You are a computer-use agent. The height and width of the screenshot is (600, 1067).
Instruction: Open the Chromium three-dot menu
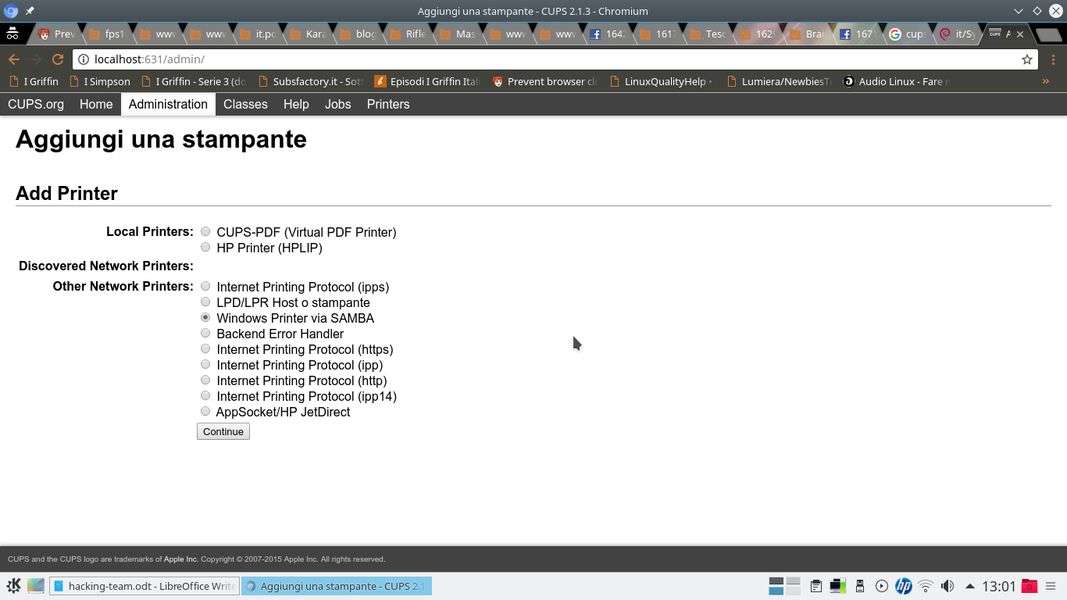[1053, 59]
